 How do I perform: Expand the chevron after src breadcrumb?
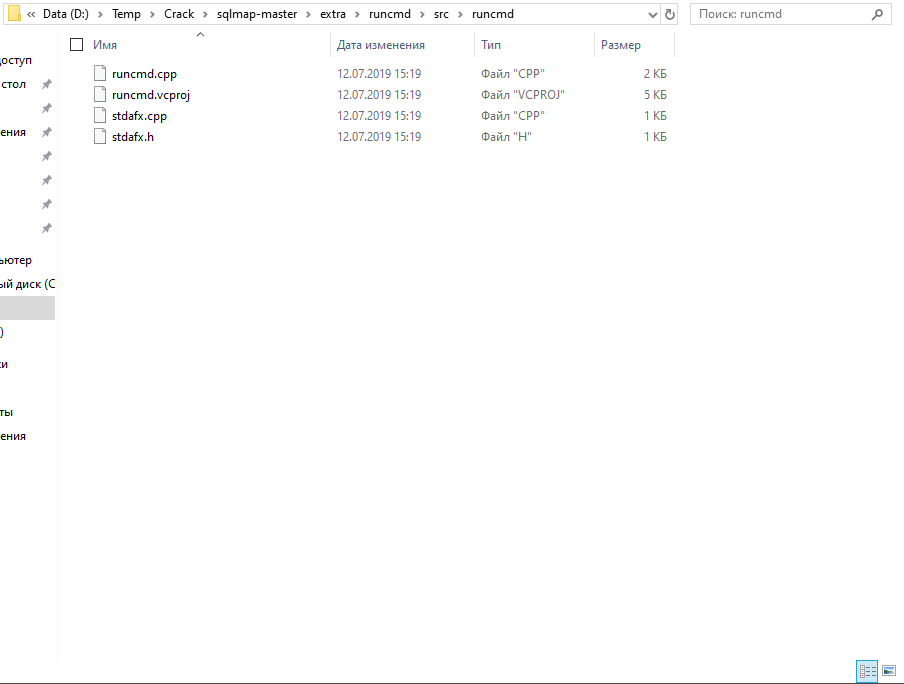coord(460,14)
